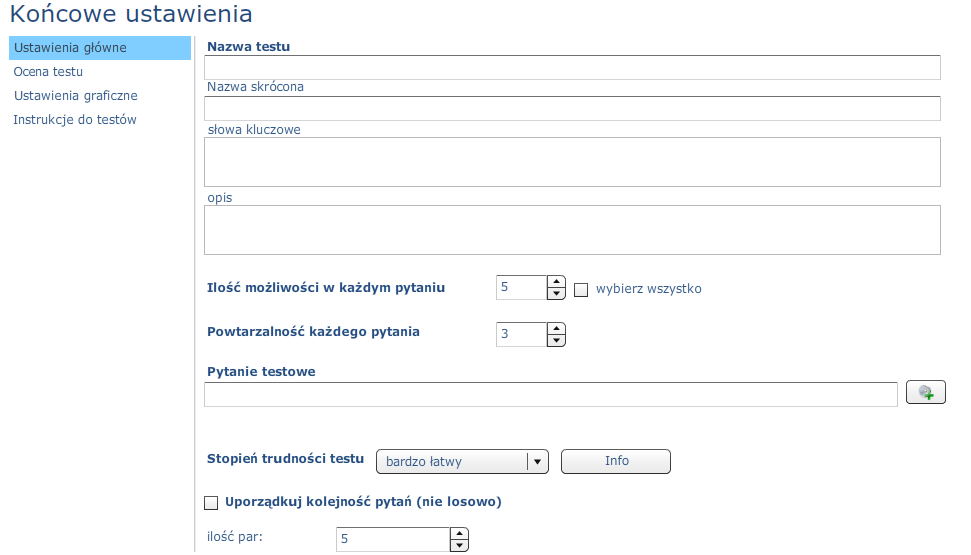The width and height of the screenshot is (971, 555).
Task: Click the add test question icon button
Action: 925,392
